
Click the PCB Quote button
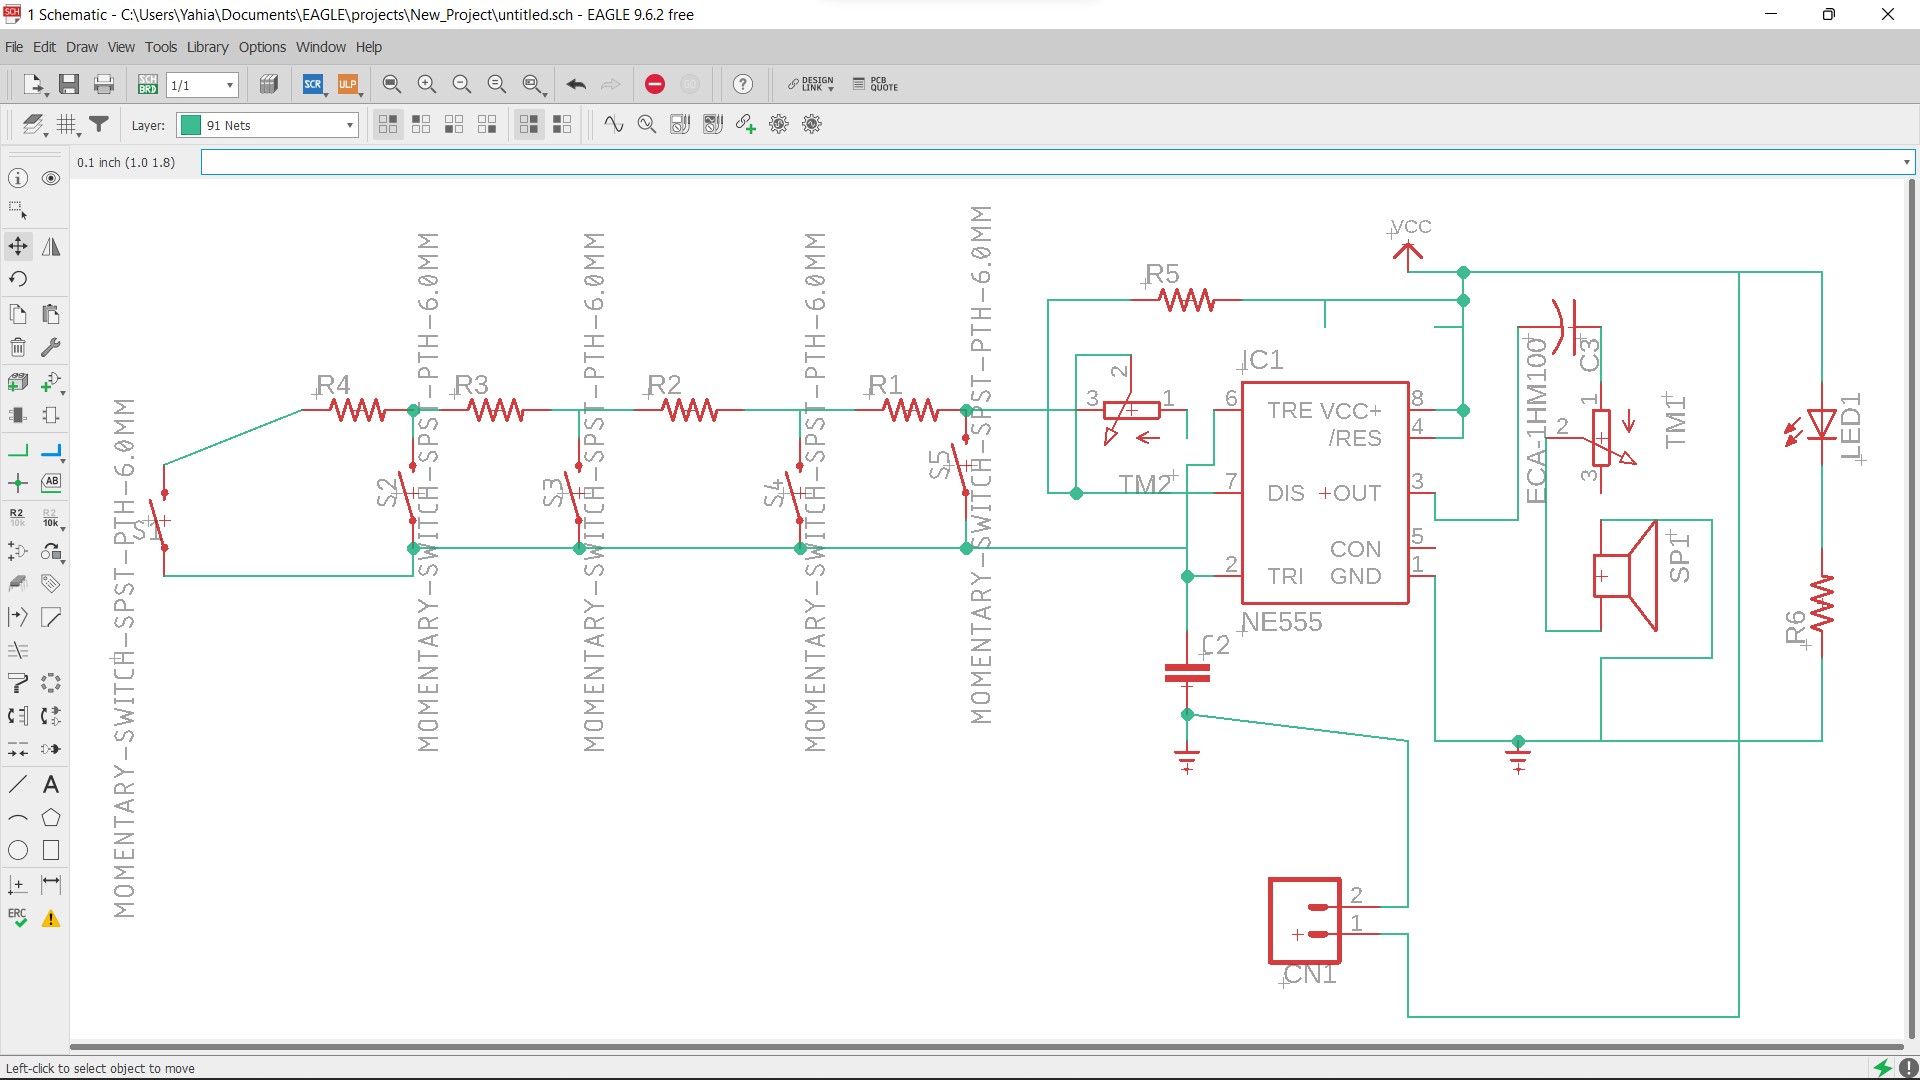[x=875, y=85]
